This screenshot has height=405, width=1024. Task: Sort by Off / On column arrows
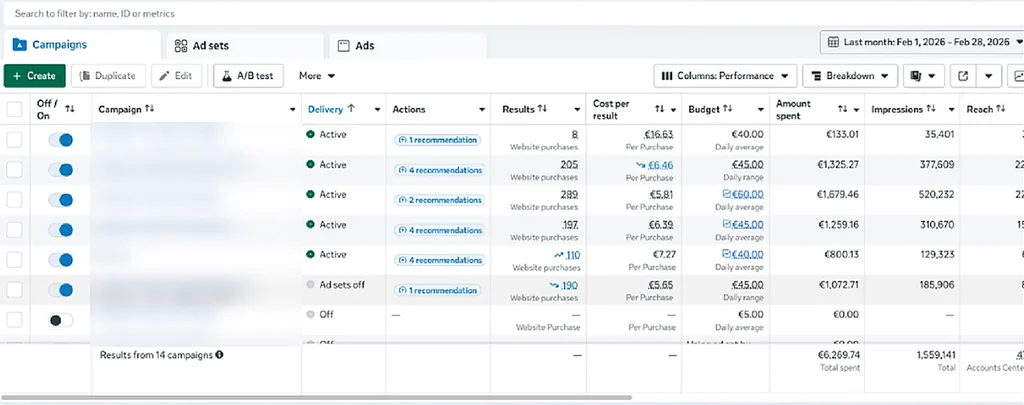pos(70,109)
